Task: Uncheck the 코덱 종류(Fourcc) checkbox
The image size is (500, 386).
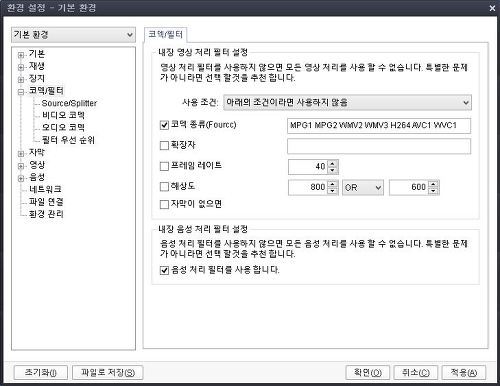Action: coord(164,125)
